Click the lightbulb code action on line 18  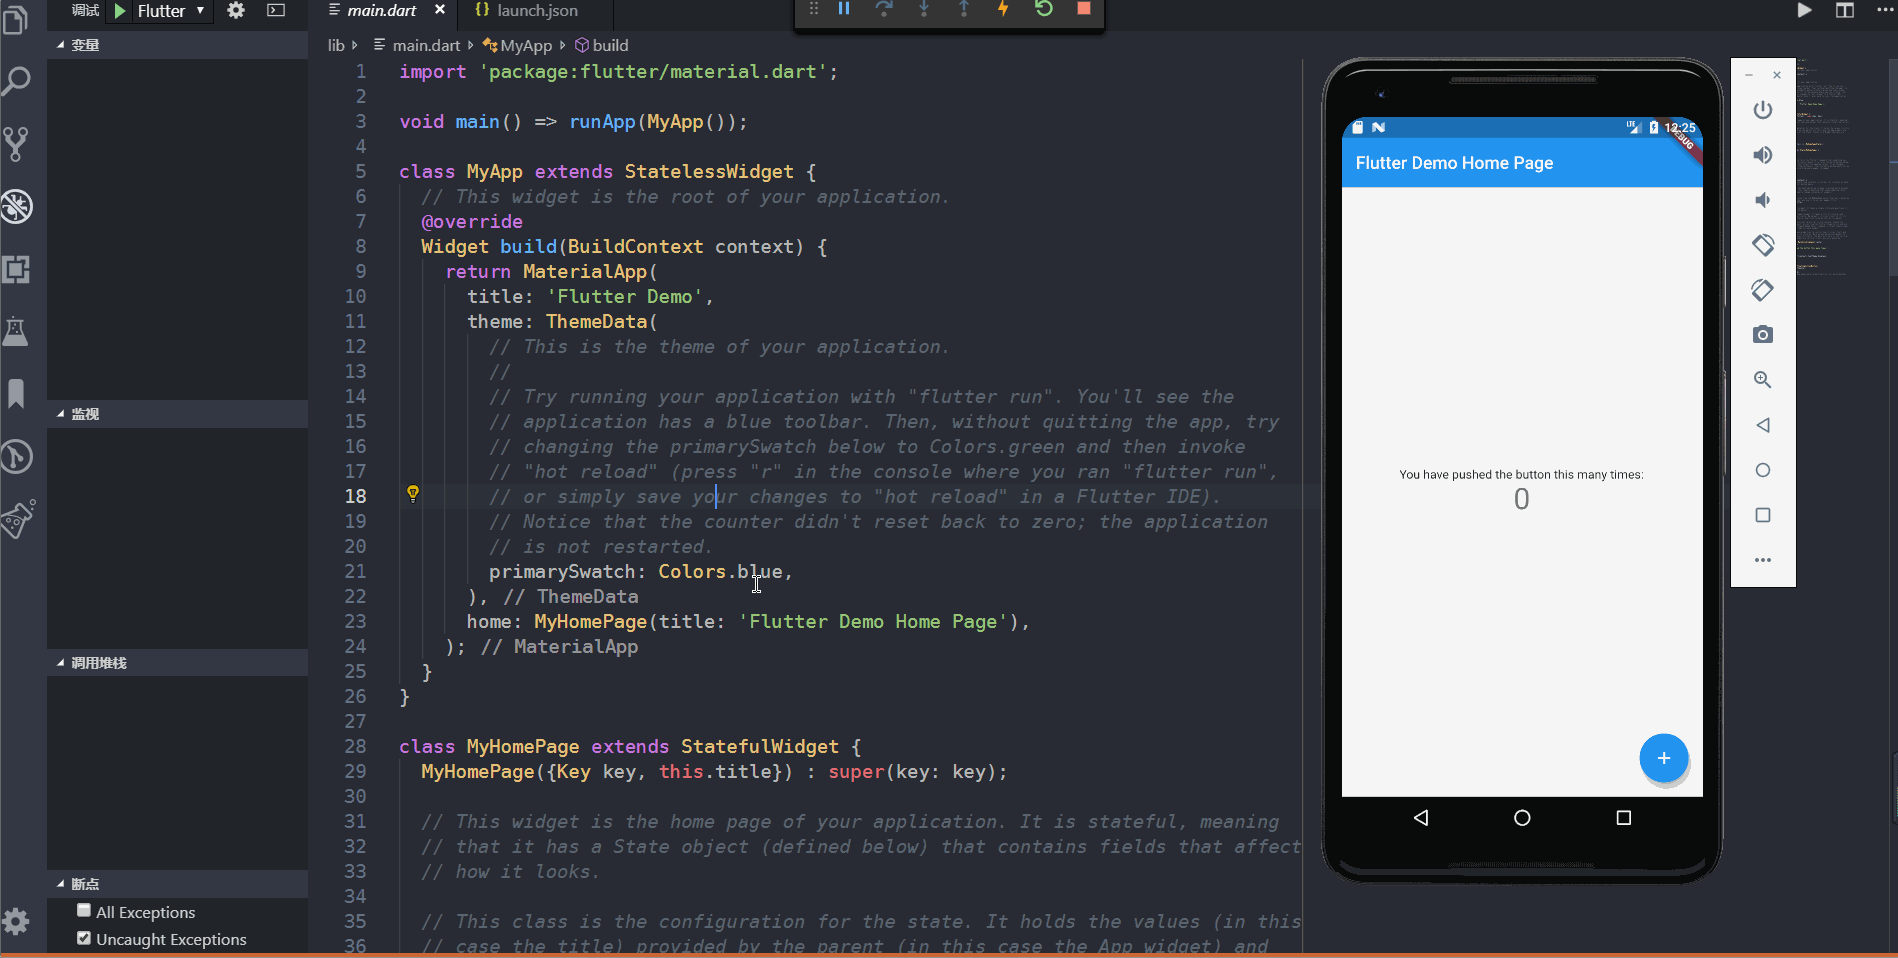(413, 494)
